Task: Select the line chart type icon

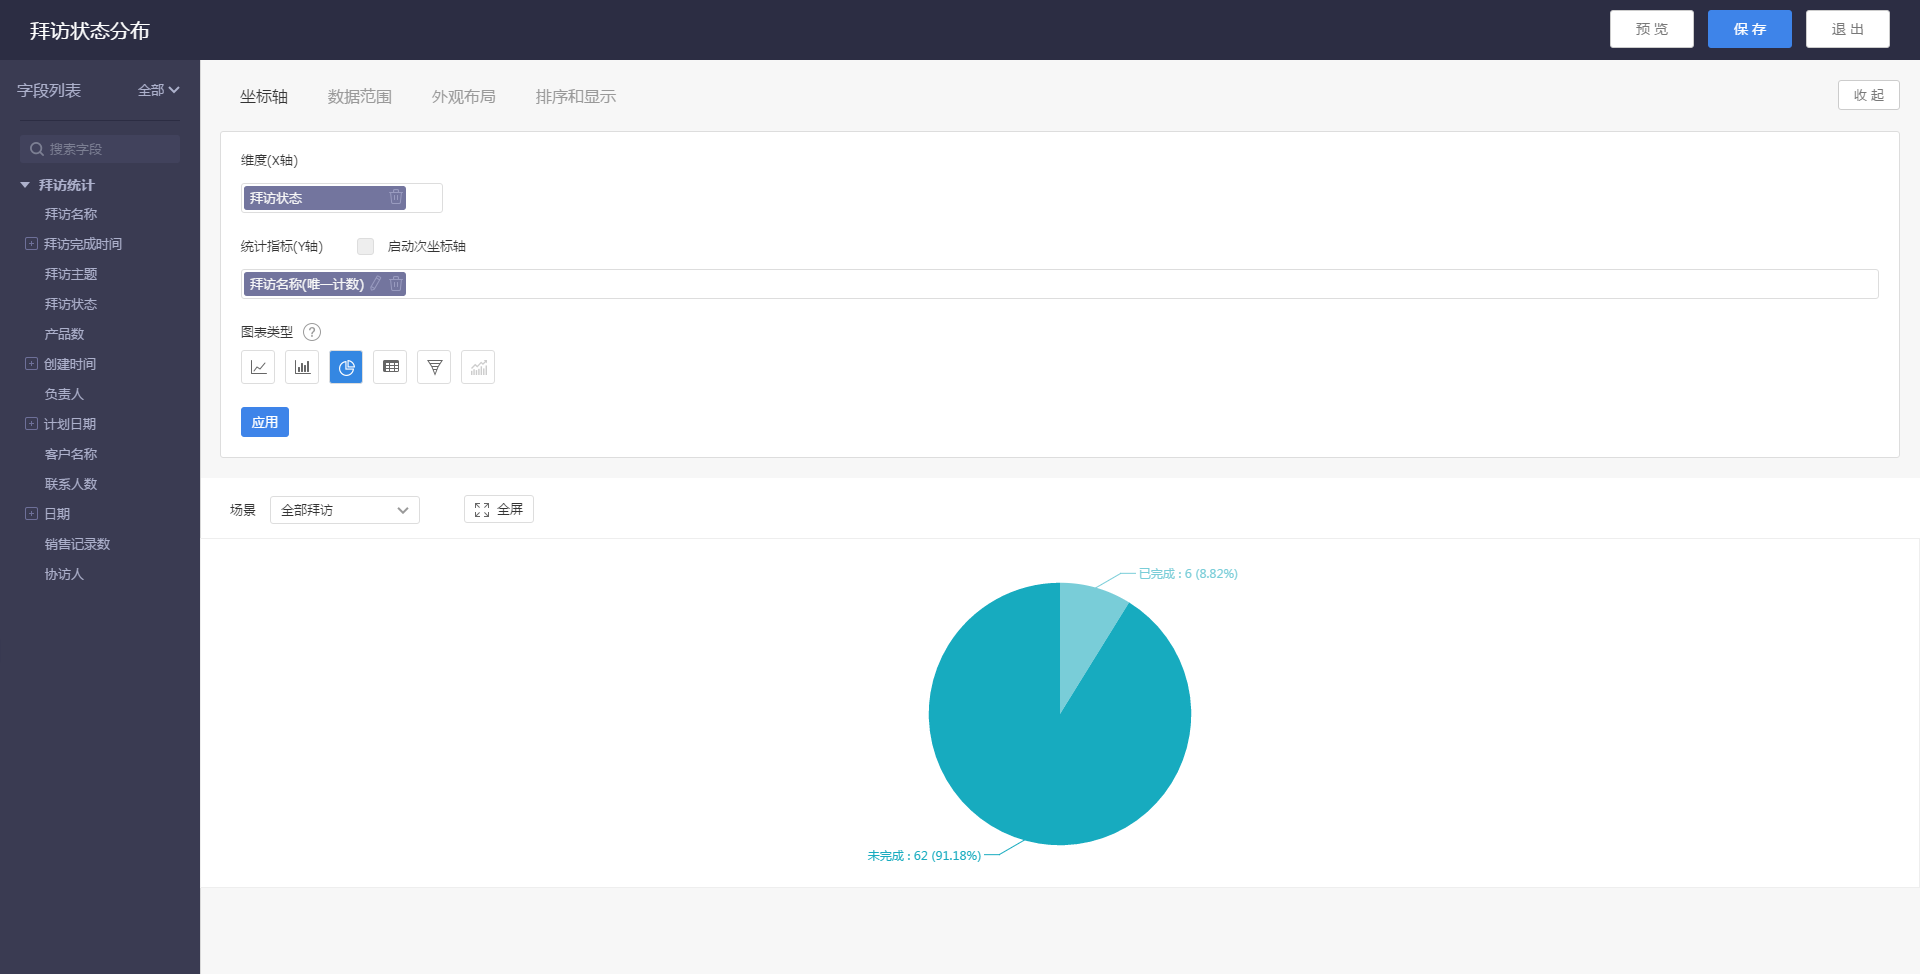Action: point(258,367)
